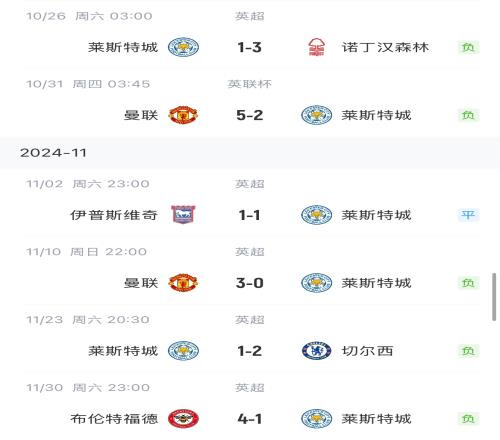
Task: Click Manchester United crest in 3-0 match
Action: (x=183, y=283)
